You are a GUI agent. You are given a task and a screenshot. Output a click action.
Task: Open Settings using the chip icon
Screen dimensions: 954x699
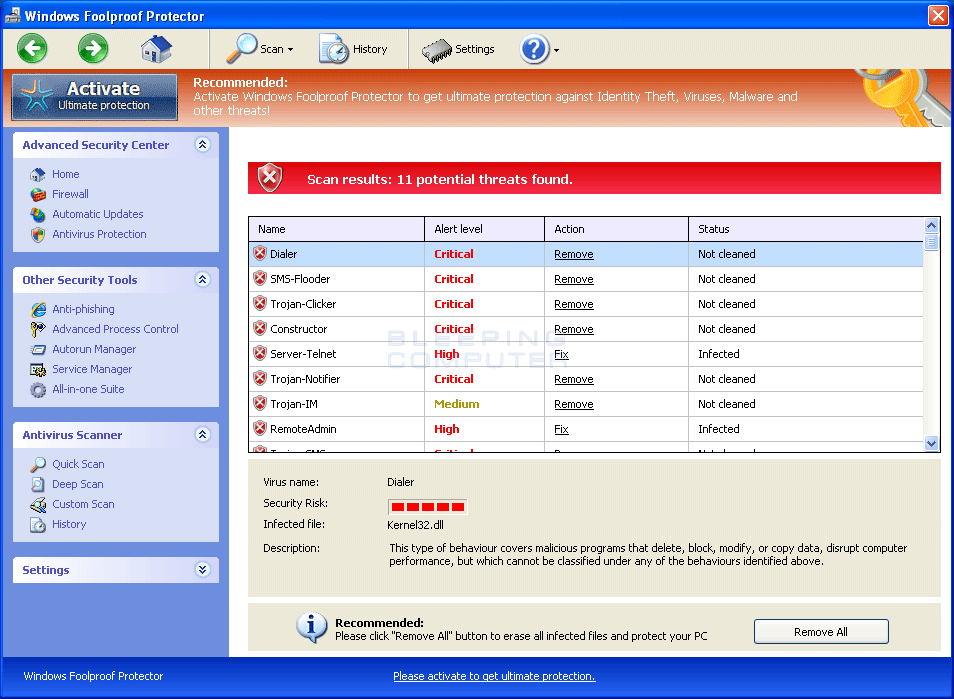click(457, 48)
